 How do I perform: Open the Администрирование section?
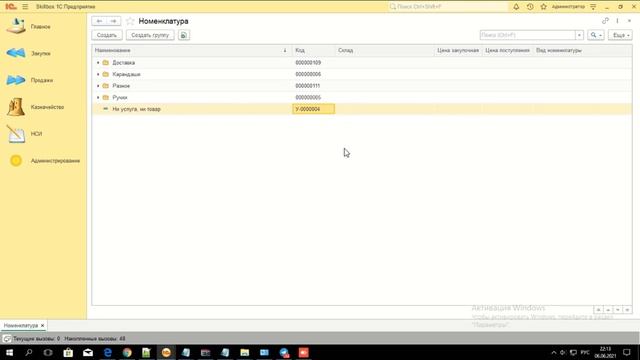[43, 161]
